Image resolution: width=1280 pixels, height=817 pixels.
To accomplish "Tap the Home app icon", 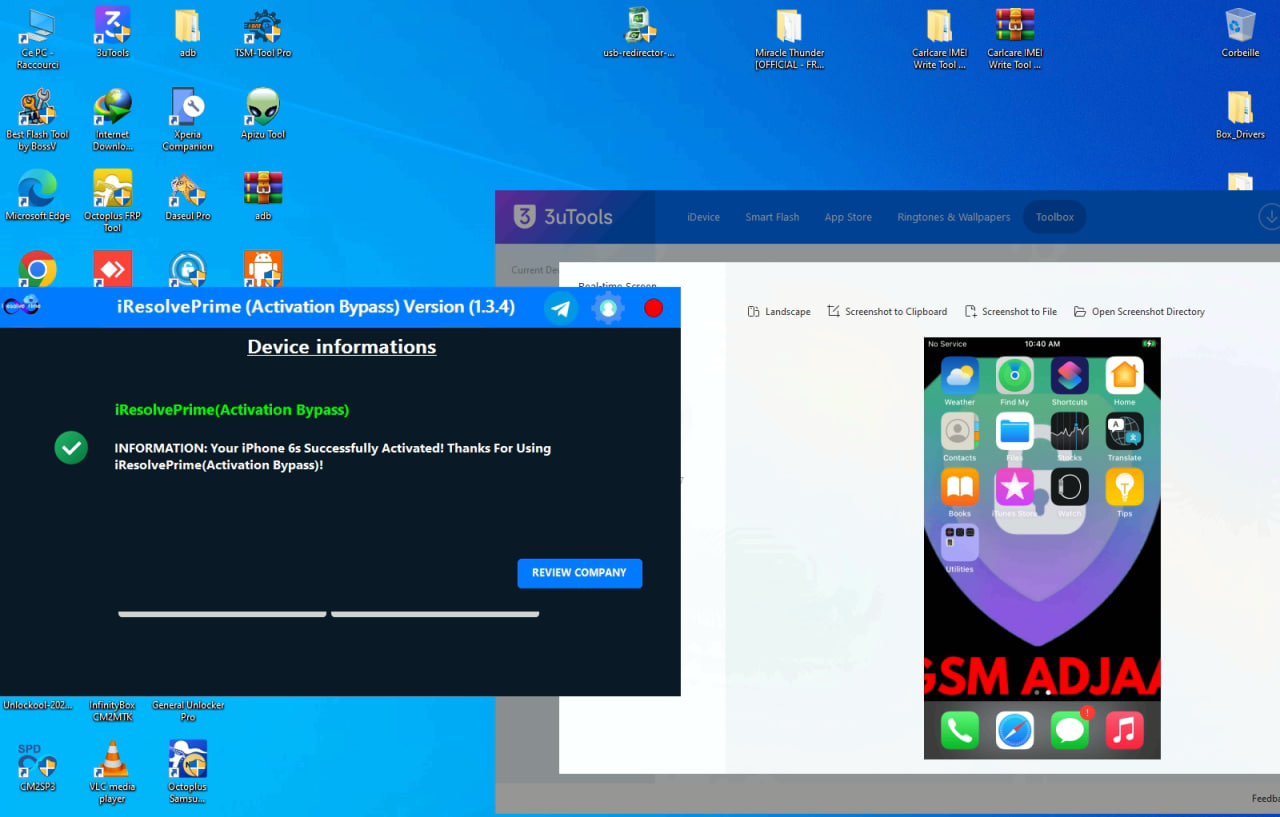I will pos(1124,377).
